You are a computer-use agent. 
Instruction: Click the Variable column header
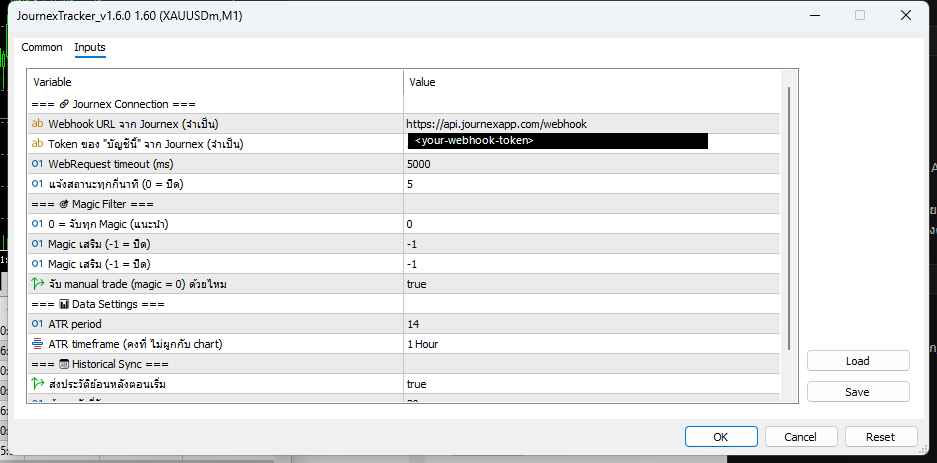click(x=215, y=82)
